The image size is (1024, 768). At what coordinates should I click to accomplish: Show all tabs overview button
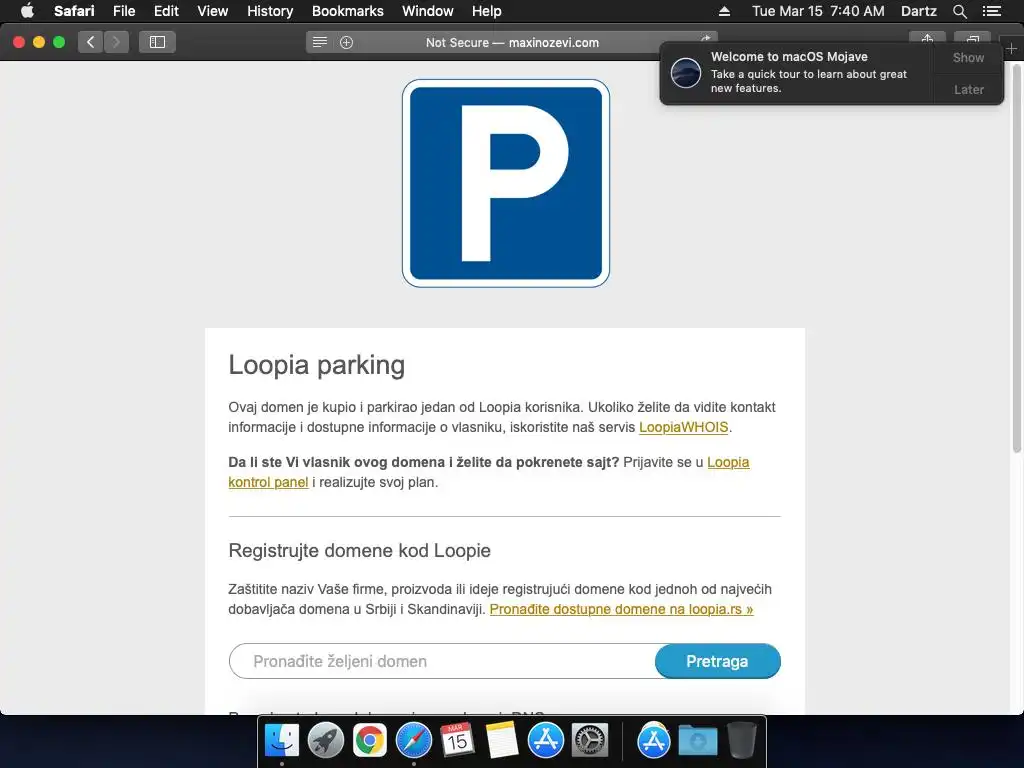(972, 38)
